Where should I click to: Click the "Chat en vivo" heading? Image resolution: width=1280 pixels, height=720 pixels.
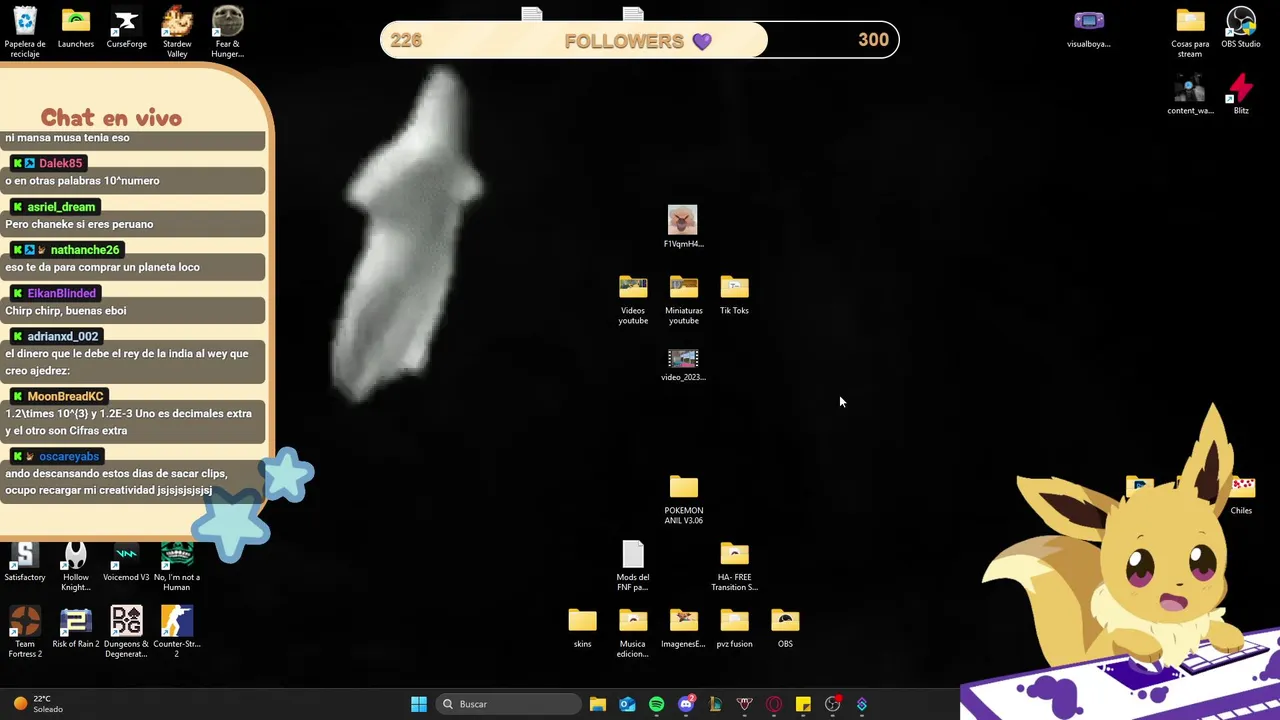[x=111, y=118]
